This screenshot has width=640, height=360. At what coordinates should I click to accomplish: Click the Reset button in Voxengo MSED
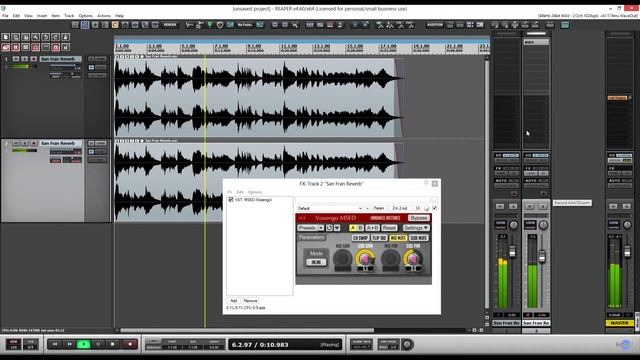click(389, 228)
